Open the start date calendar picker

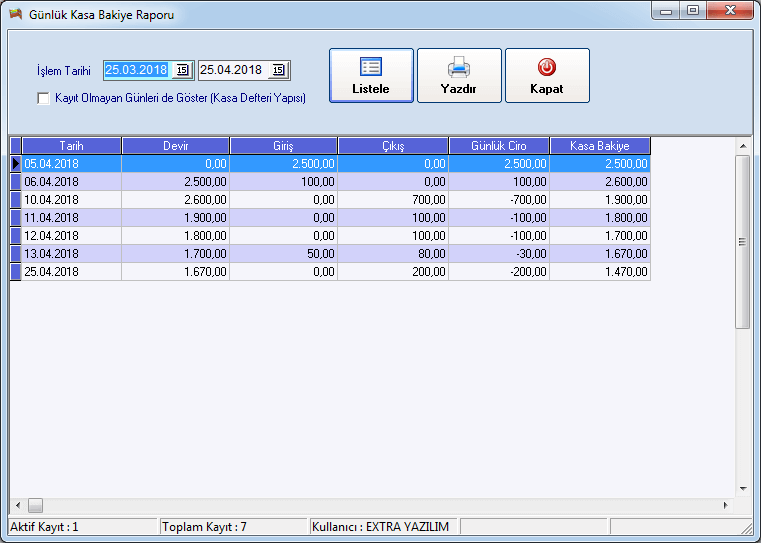(182, 70)
